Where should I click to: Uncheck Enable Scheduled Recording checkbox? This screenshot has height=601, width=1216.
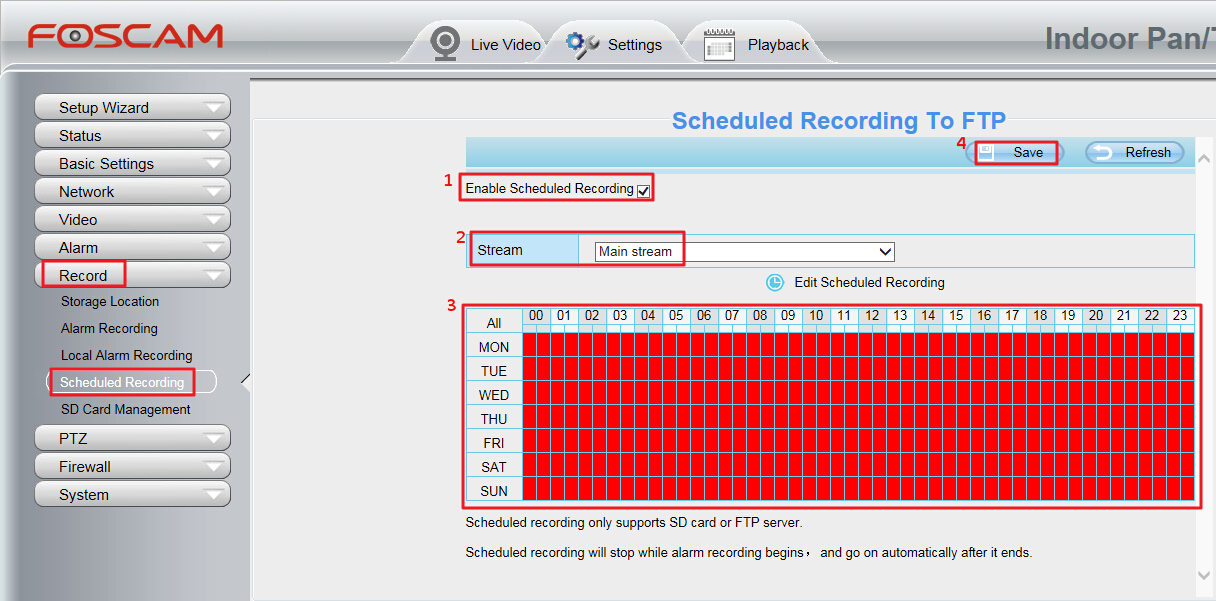644,190
